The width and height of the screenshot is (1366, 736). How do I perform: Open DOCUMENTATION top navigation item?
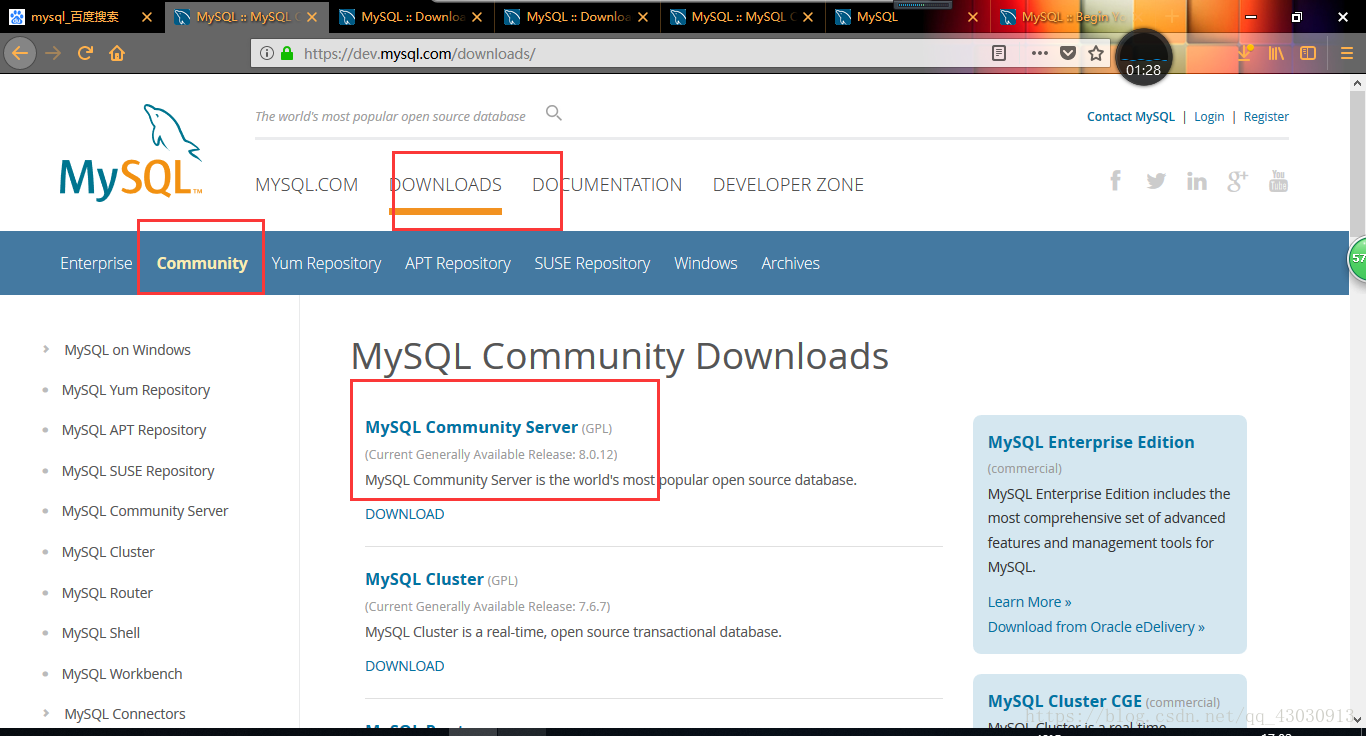[x=607, y=185]
